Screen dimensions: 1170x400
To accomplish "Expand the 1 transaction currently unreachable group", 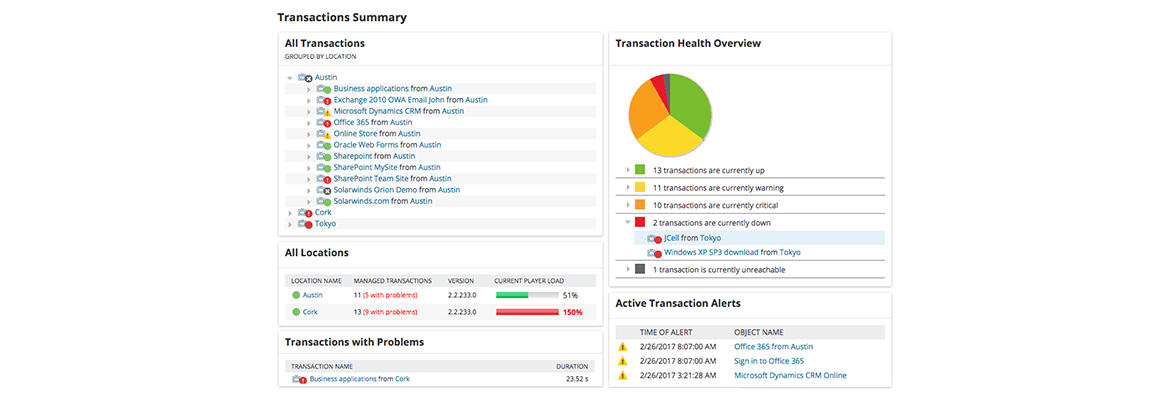I will point(628,269).
